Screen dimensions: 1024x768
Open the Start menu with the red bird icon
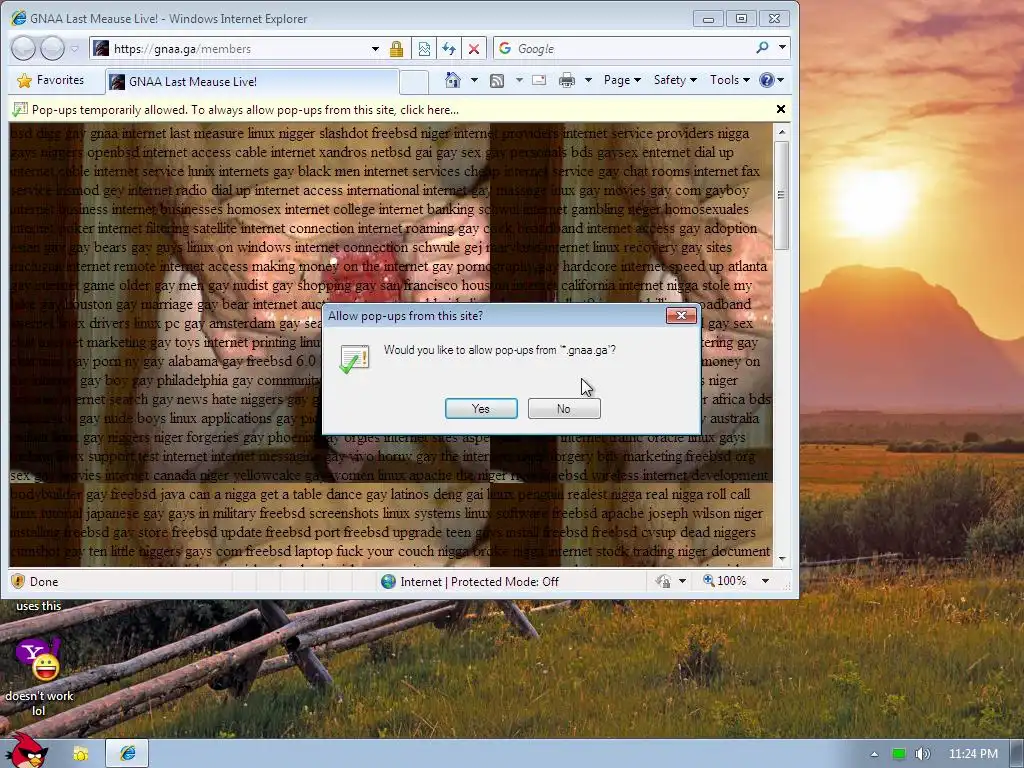coord(26,751)
